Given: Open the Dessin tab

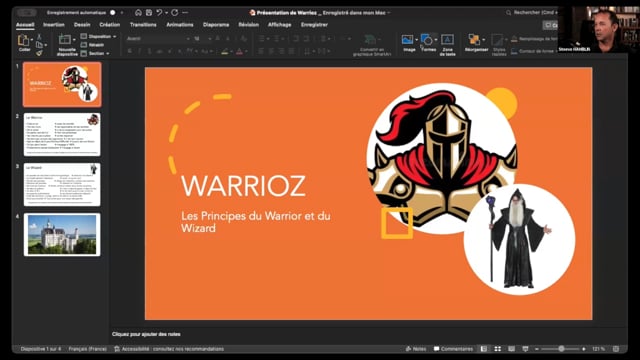Looking at the screenshot, I should click(x=82, y=25).
